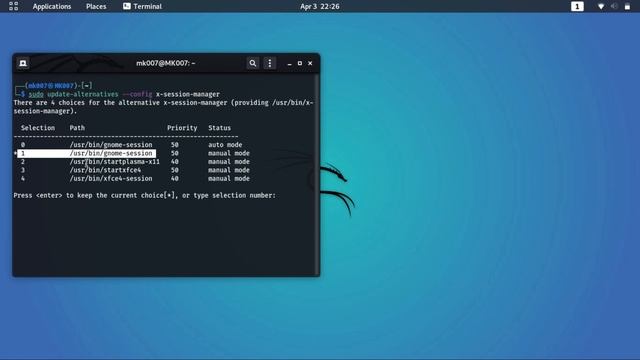The image size is (640, 360).
Task: Open the Activities overview grid icon
Action: click(13, 6)
